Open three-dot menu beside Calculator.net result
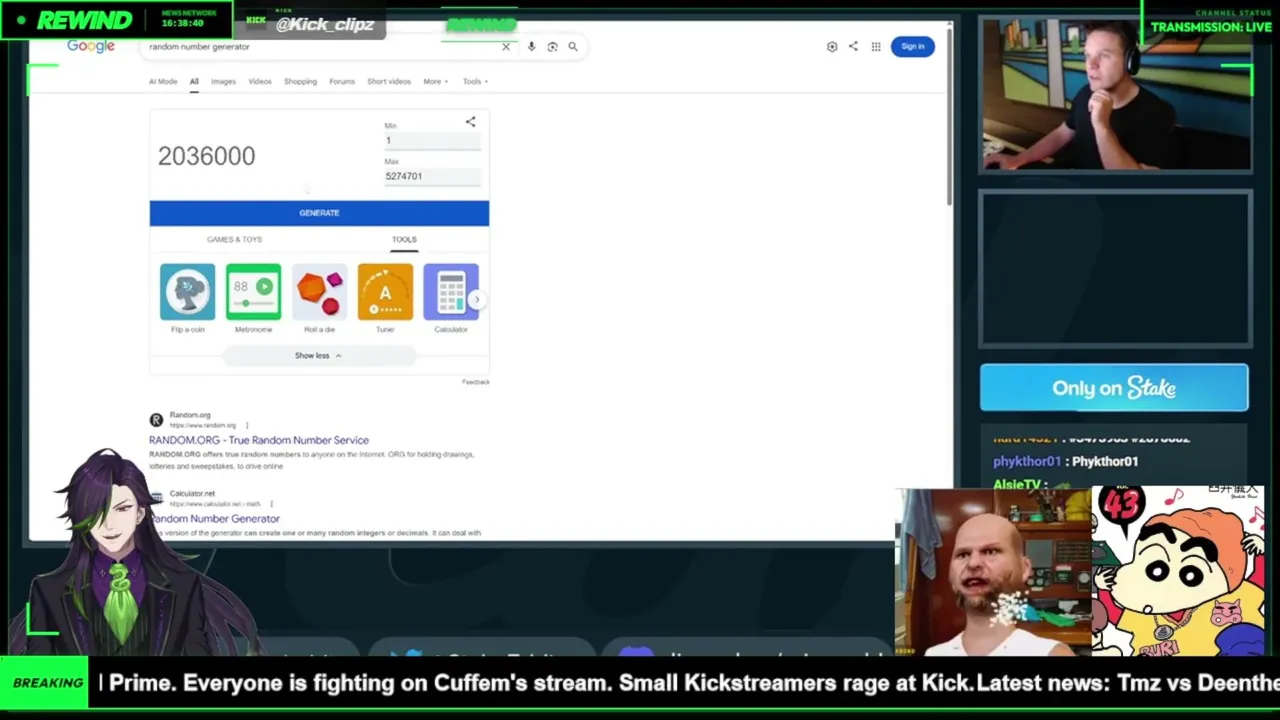1280x720 pixels. pyautogui.click(x=271, y=504)
